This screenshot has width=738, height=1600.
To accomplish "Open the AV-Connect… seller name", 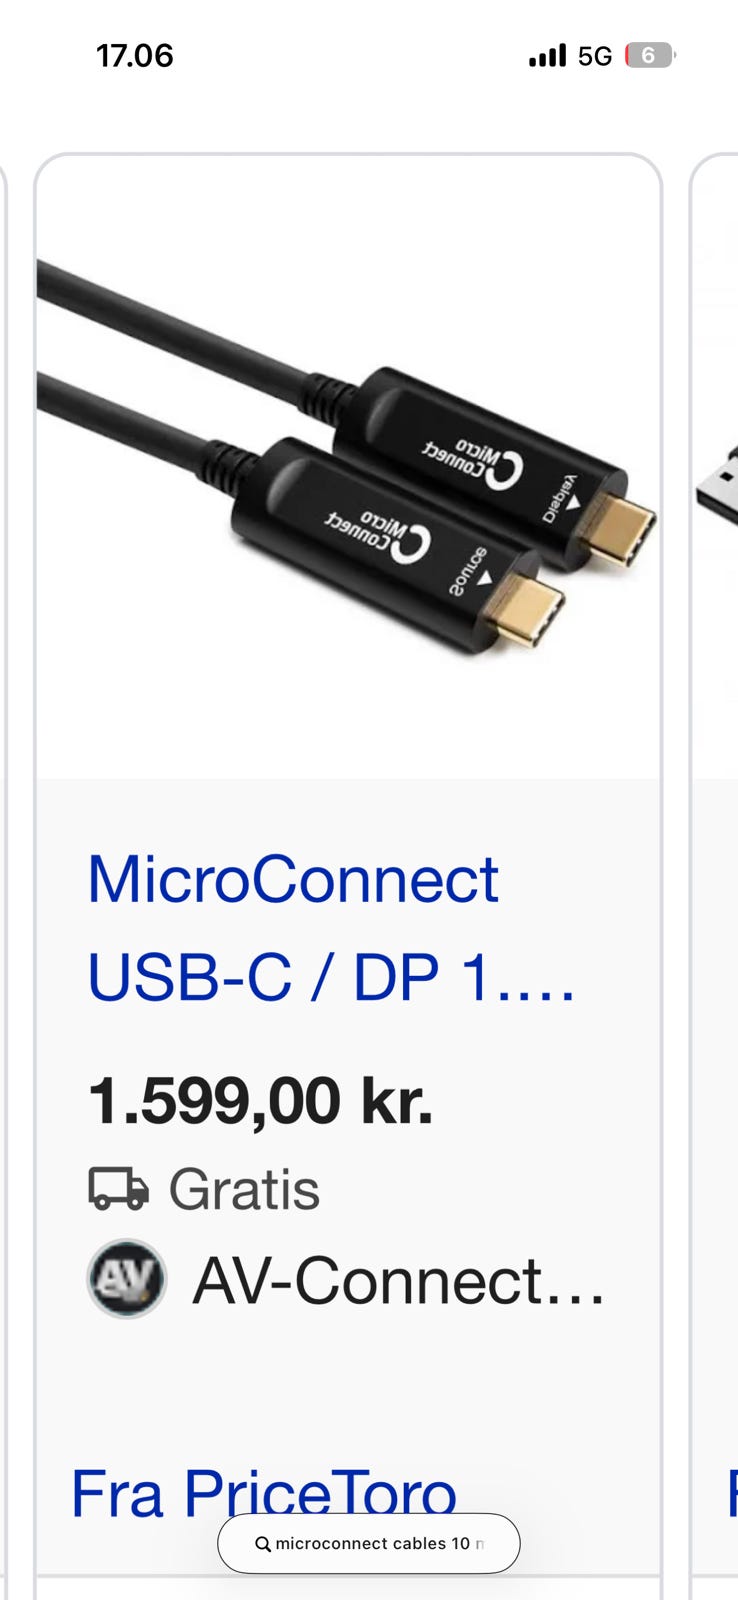I will coord(398,1281).
